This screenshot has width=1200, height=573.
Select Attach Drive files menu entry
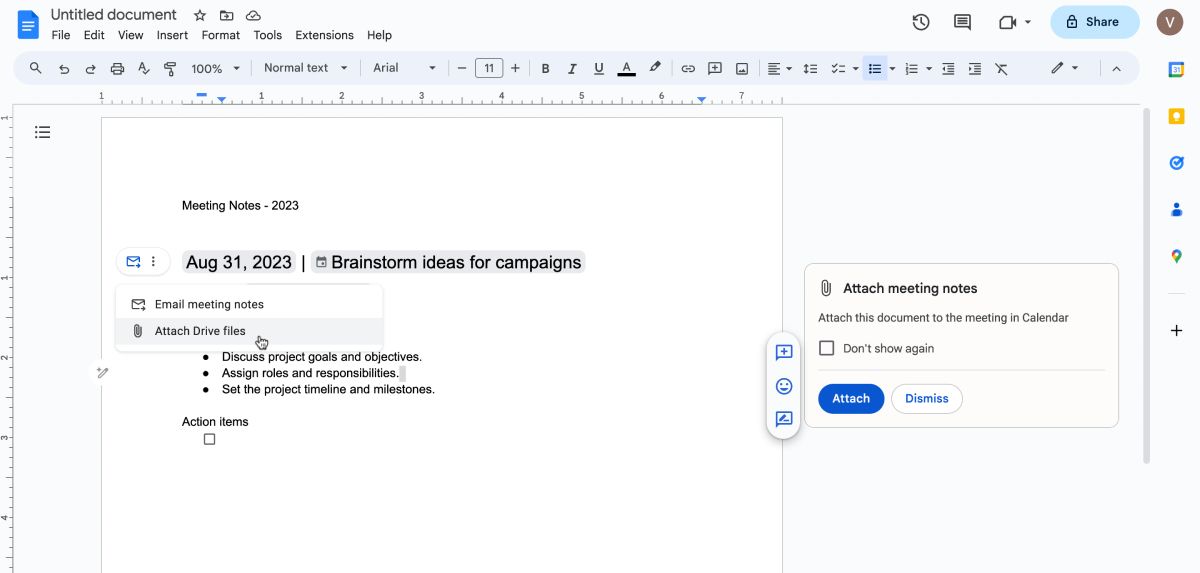tap(200, 331)
